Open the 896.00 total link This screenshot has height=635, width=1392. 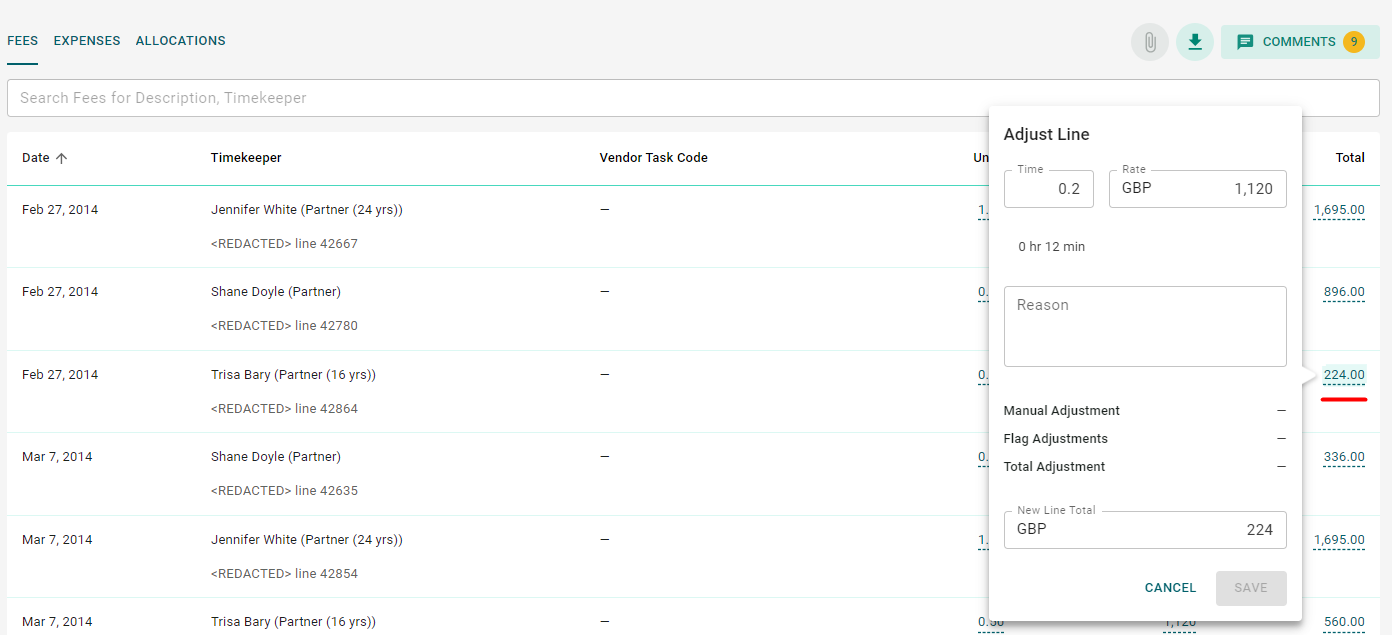coord(1344,292)
